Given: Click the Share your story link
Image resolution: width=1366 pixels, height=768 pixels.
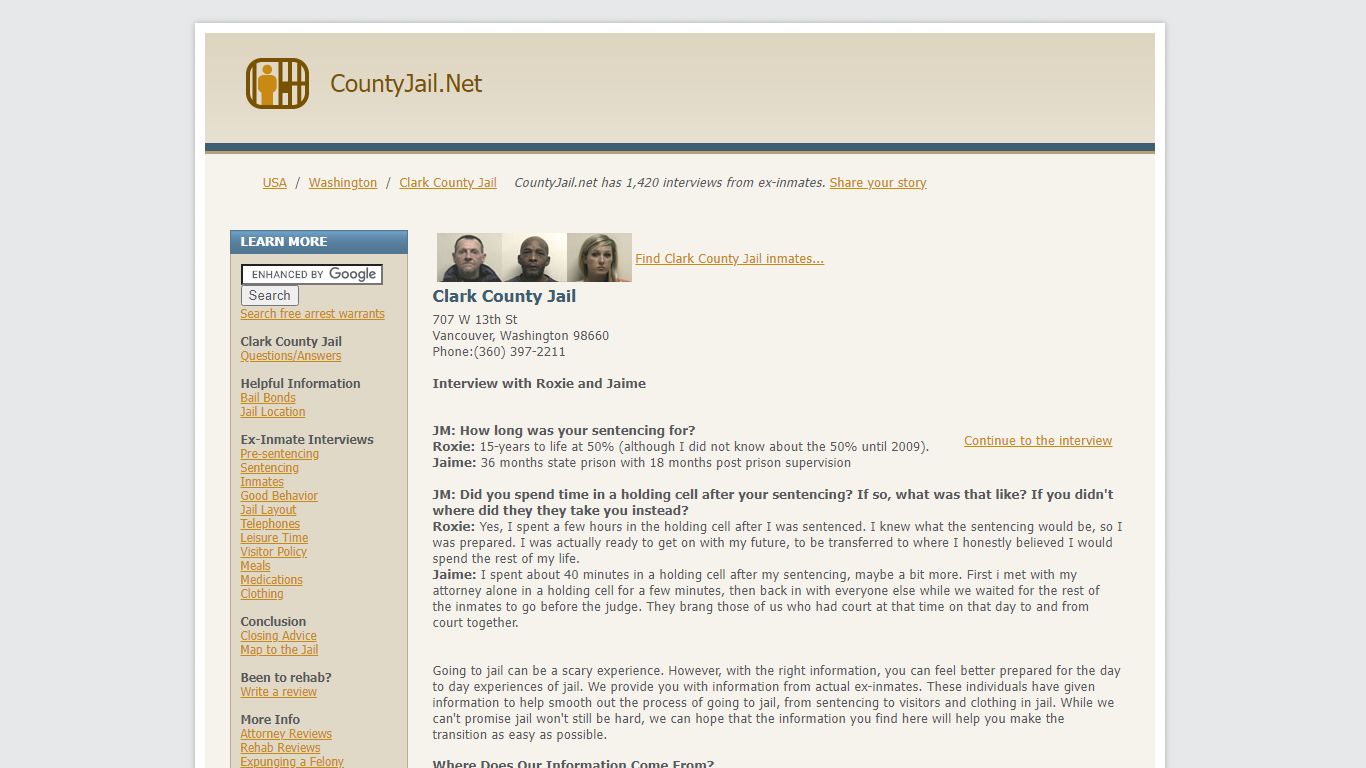Looking at the screenshot, I should point(878,183).
